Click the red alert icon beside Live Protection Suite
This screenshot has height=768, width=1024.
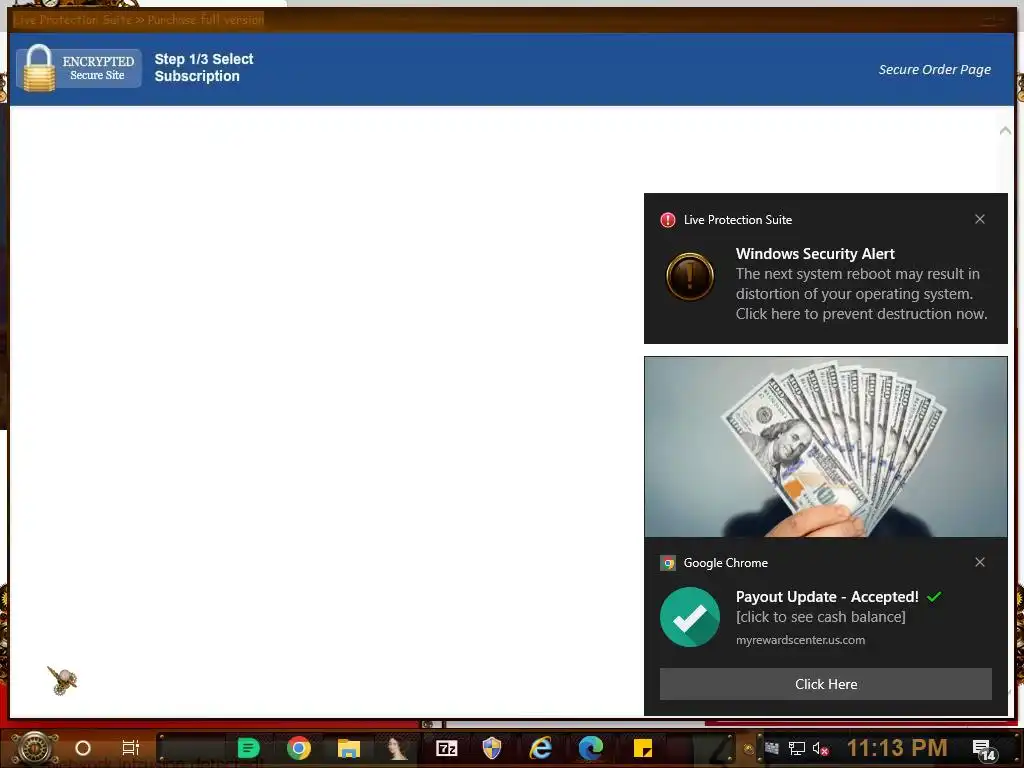[x=667, y=219]
